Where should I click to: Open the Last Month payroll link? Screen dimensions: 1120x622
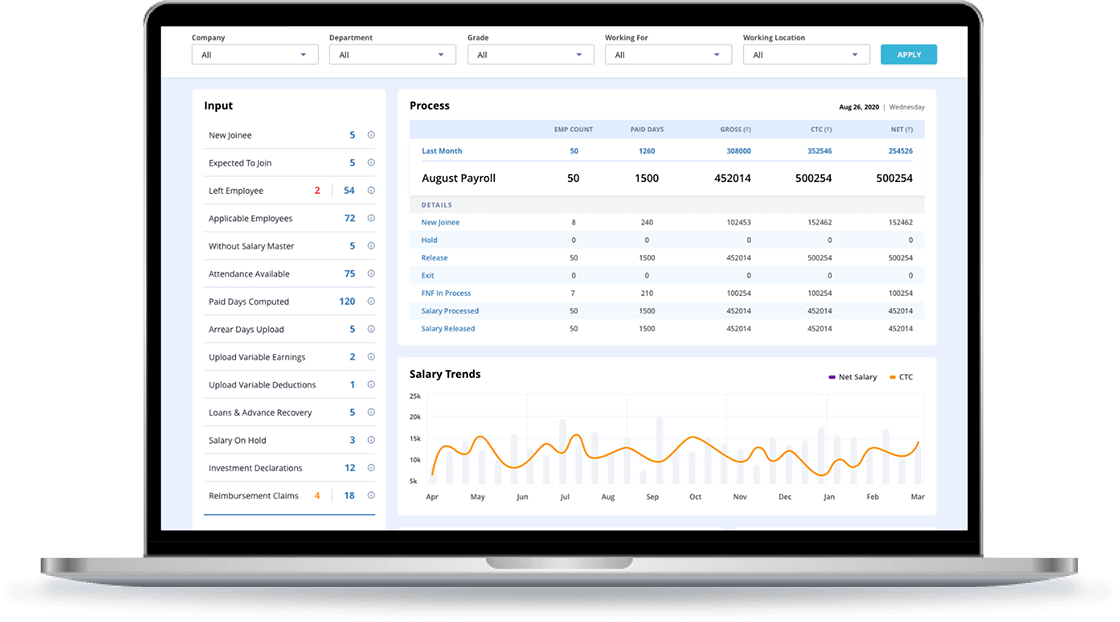click(x=441, y=150)
